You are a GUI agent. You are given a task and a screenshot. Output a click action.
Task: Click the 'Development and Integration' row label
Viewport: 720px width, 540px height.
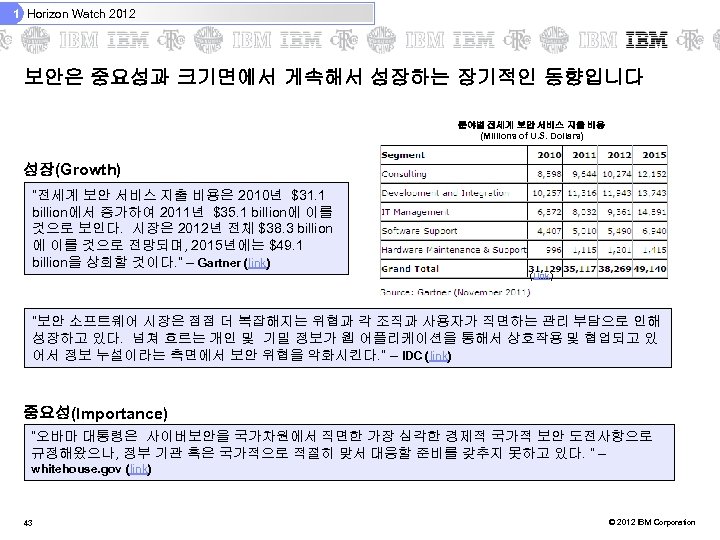[x=445, y=193]
